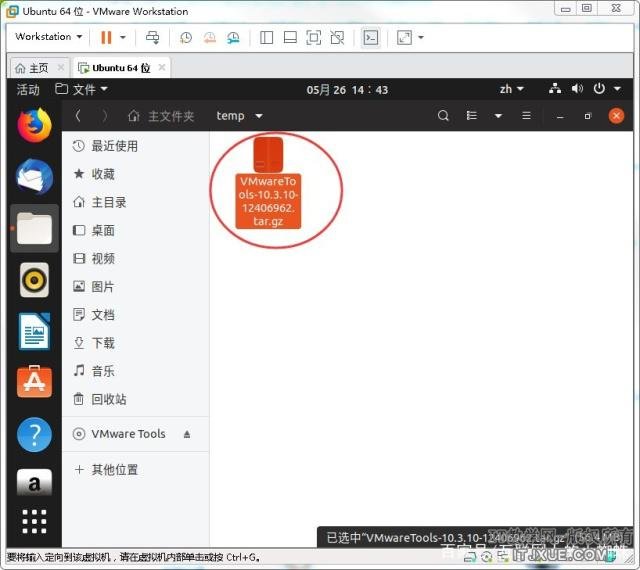This screenshot has height=570, width=640.
Task: Open 其他位置 in the sidebar
Action: 114,470
